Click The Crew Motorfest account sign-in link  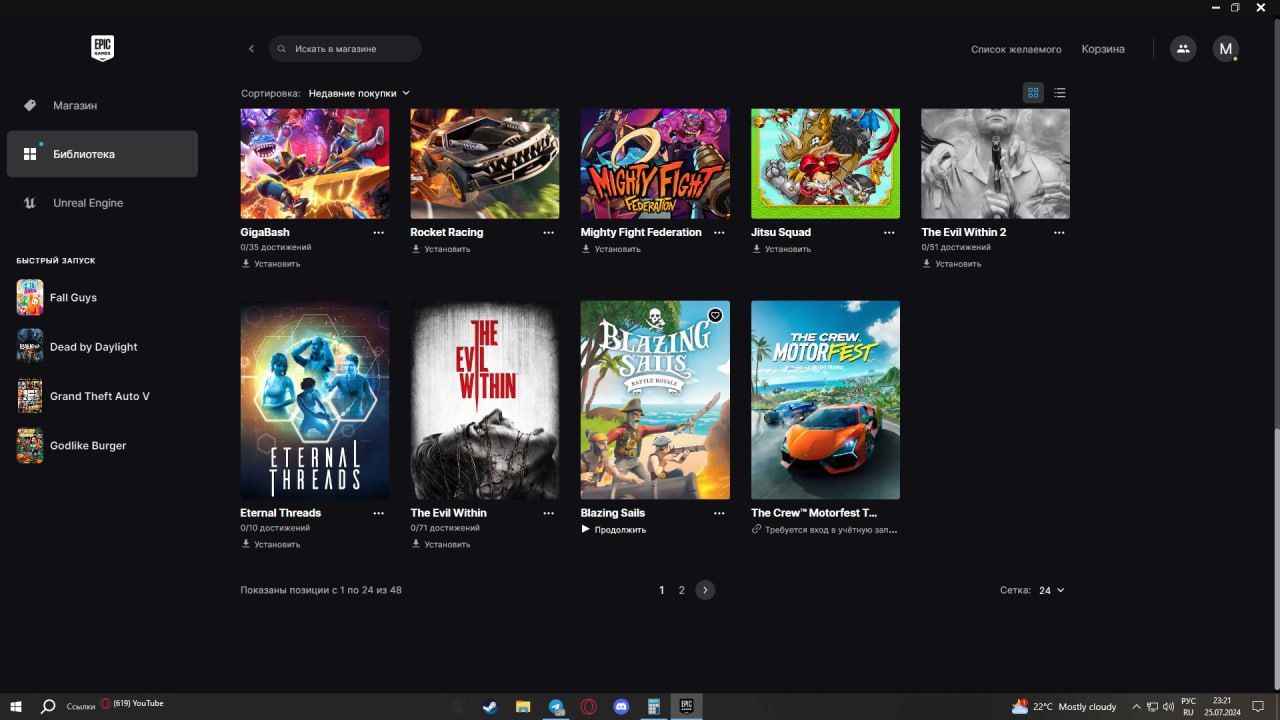[x=825, y=530]
